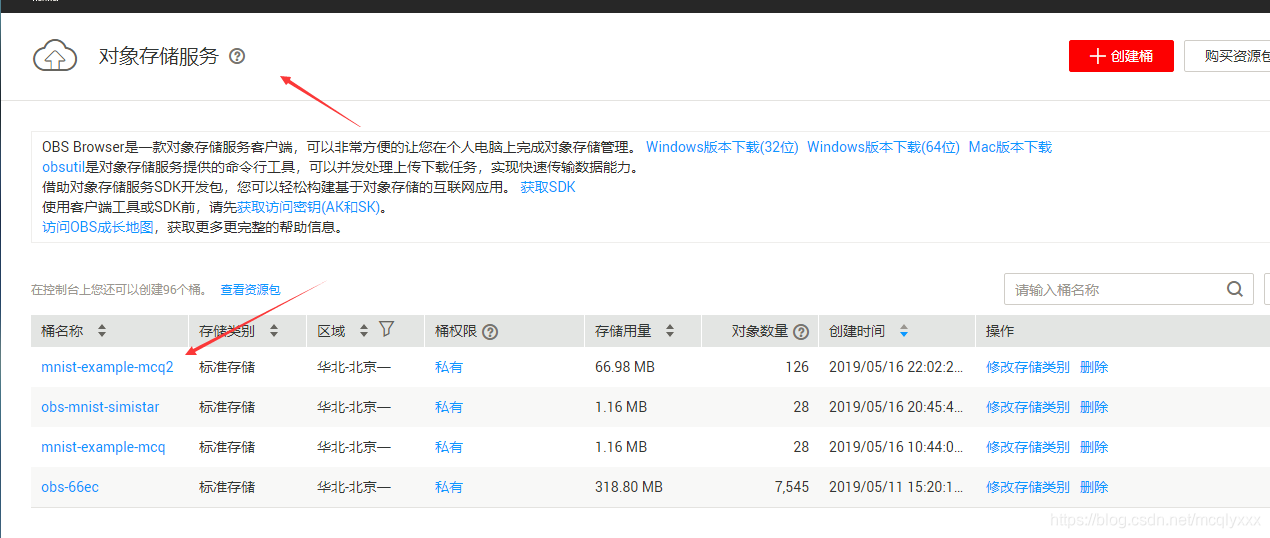Open the 查看资源包 link

pyautogui.click(x=250, y=290)
